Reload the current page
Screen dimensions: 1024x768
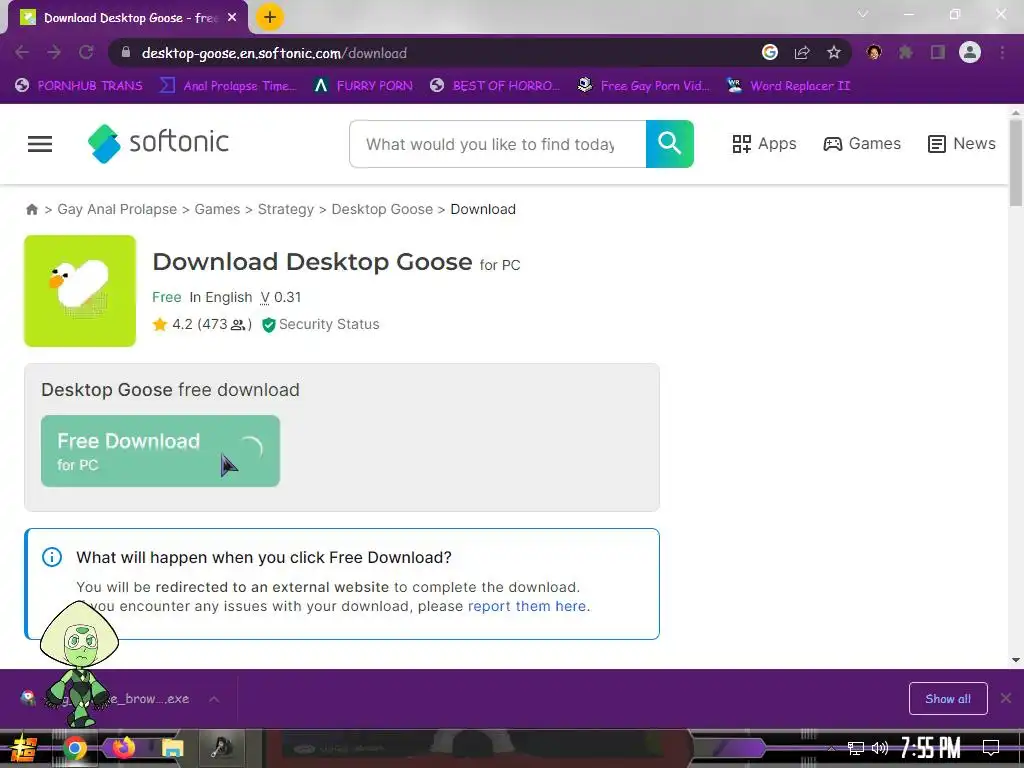tap(86, 53)
